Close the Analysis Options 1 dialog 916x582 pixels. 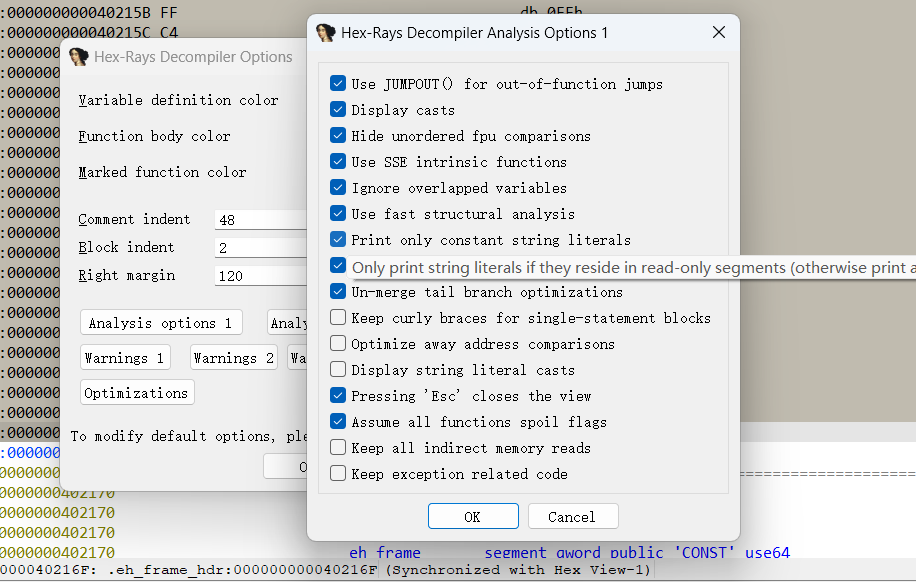click(719, 32)
